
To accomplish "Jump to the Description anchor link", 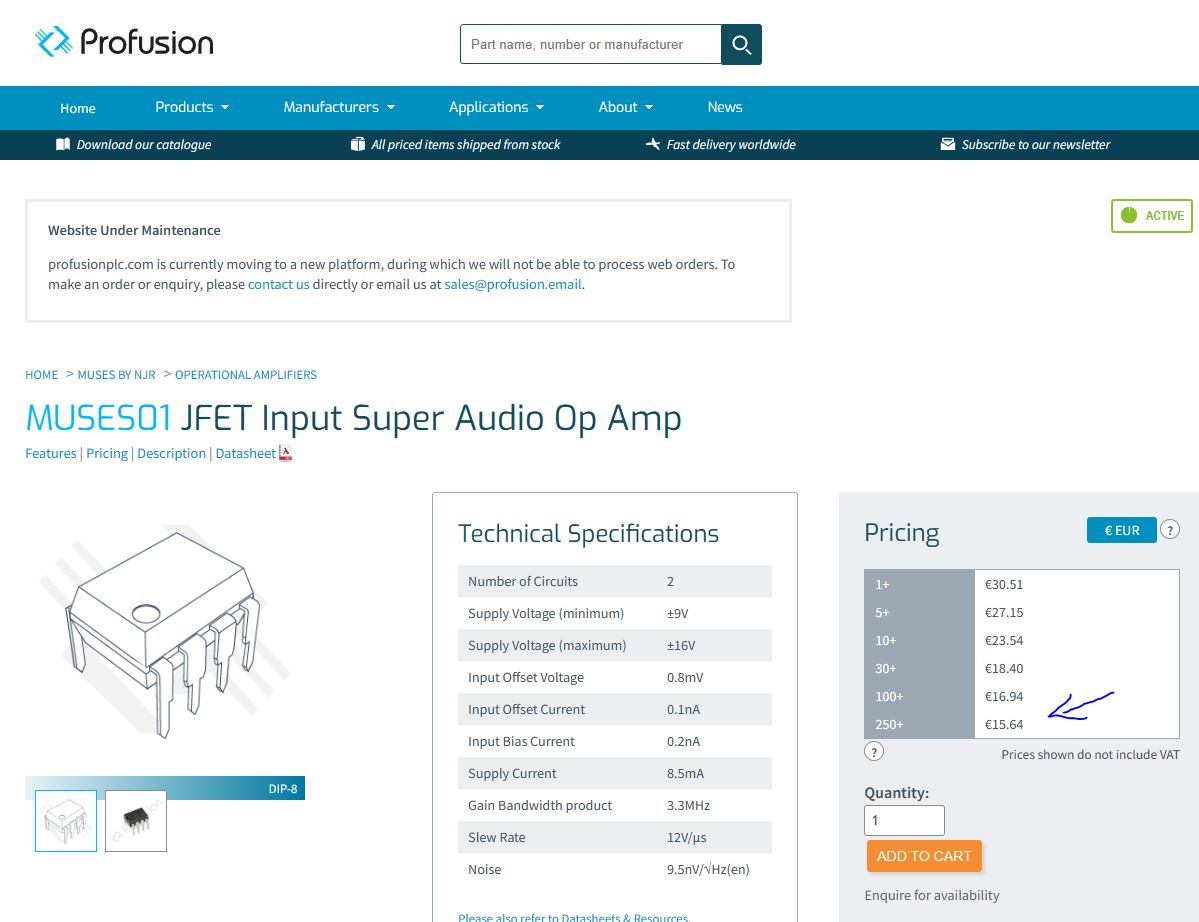I will [x=171, y=453].
